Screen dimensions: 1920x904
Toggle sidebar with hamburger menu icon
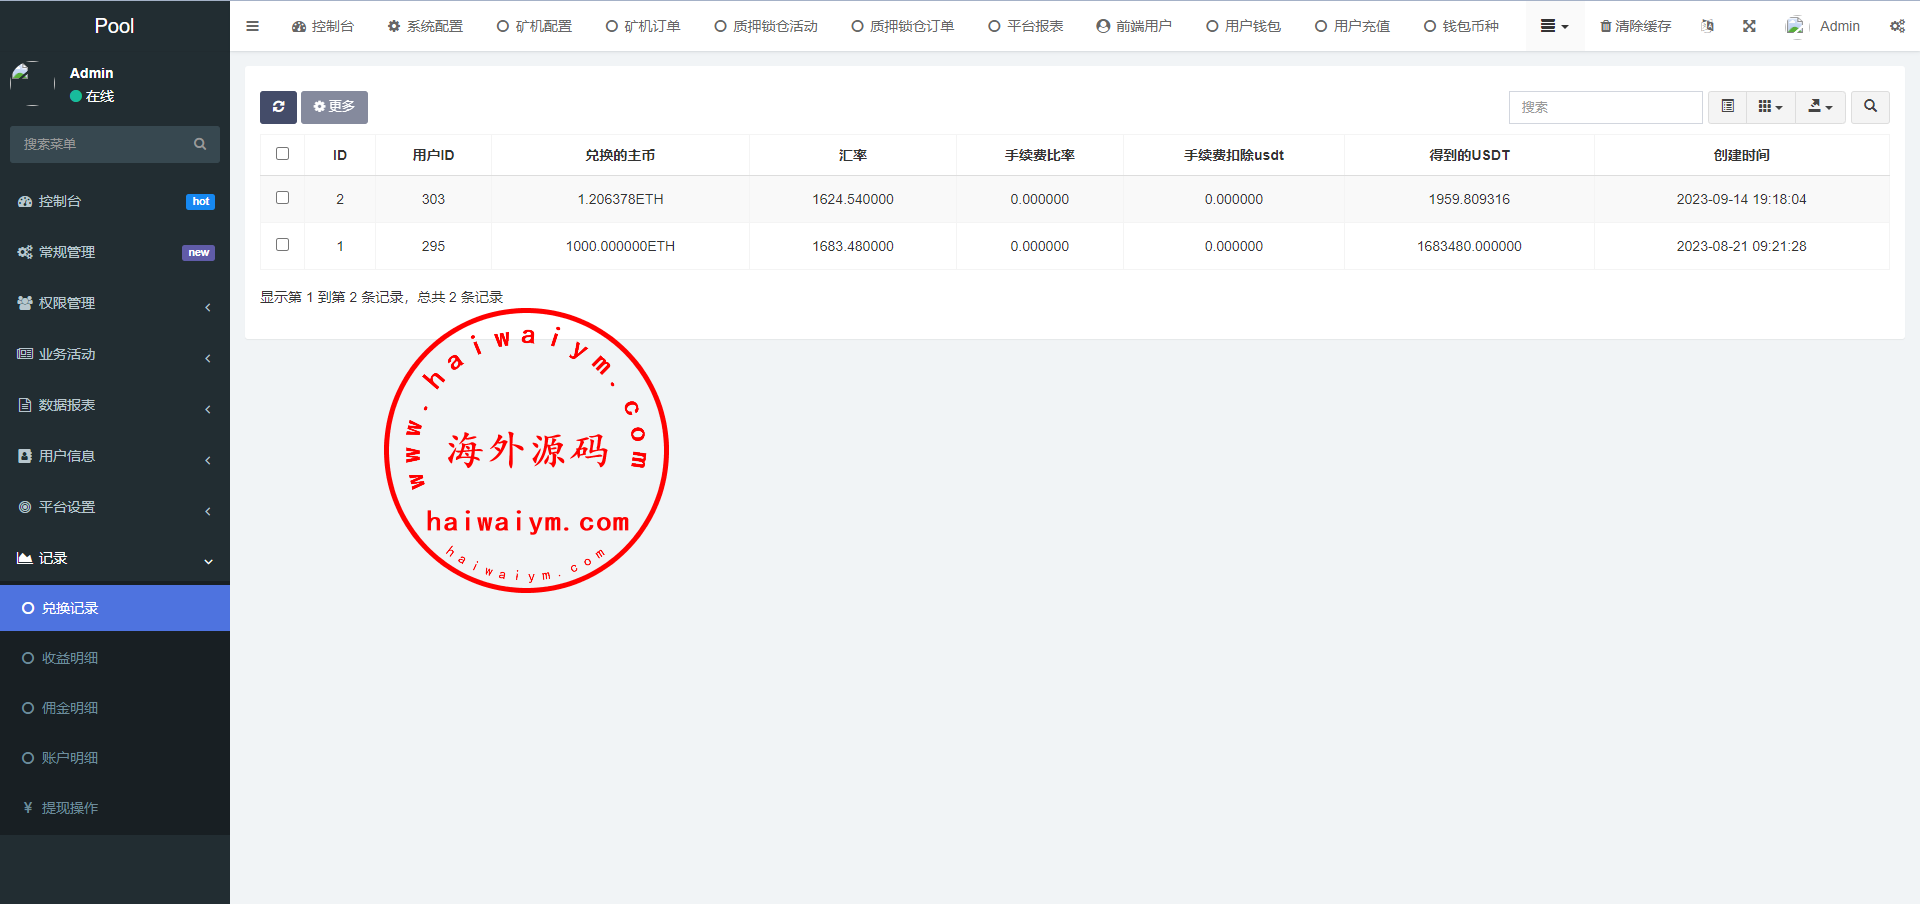(252, 26)
